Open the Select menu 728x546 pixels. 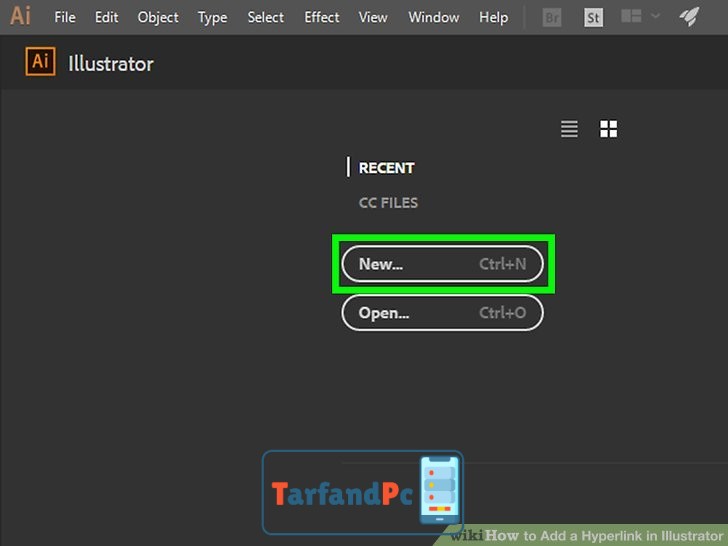click(x=266, y=18)
